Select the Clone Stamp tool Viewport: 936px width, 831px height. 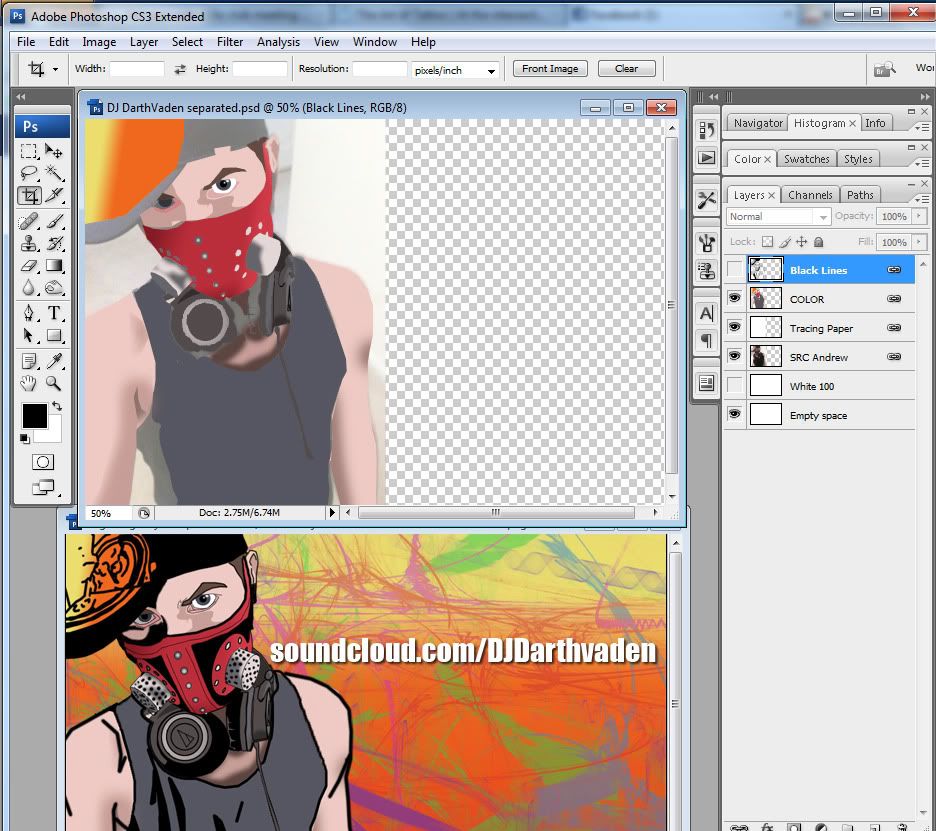coord(29,244)
